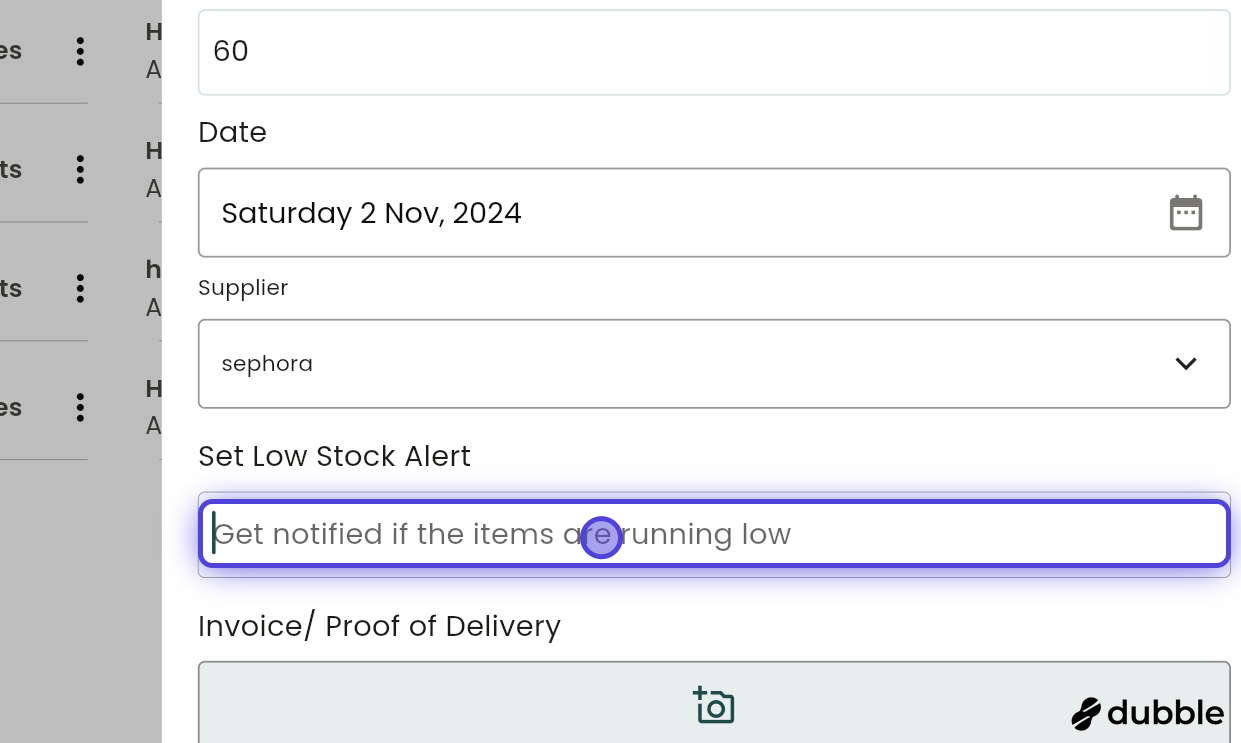Click the Invoice/ Proof of Delivery label
Viewport: 1241px width, 743px height.
(379, 626)
